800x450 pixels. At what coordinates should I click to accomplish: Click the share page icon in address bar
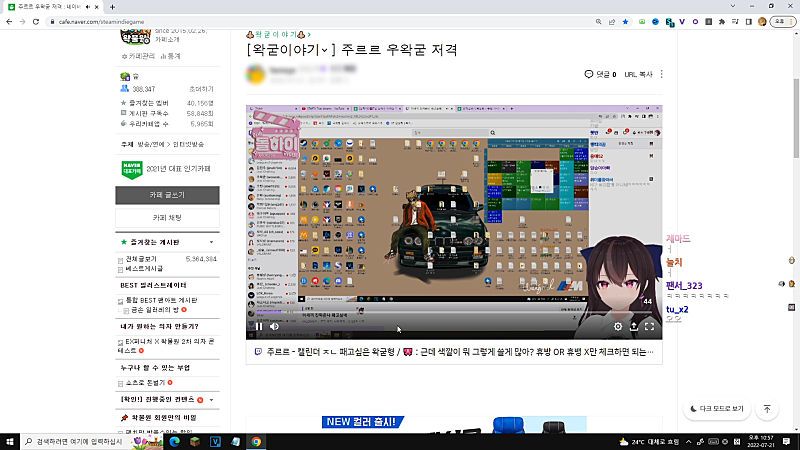(x=612, y=22)
